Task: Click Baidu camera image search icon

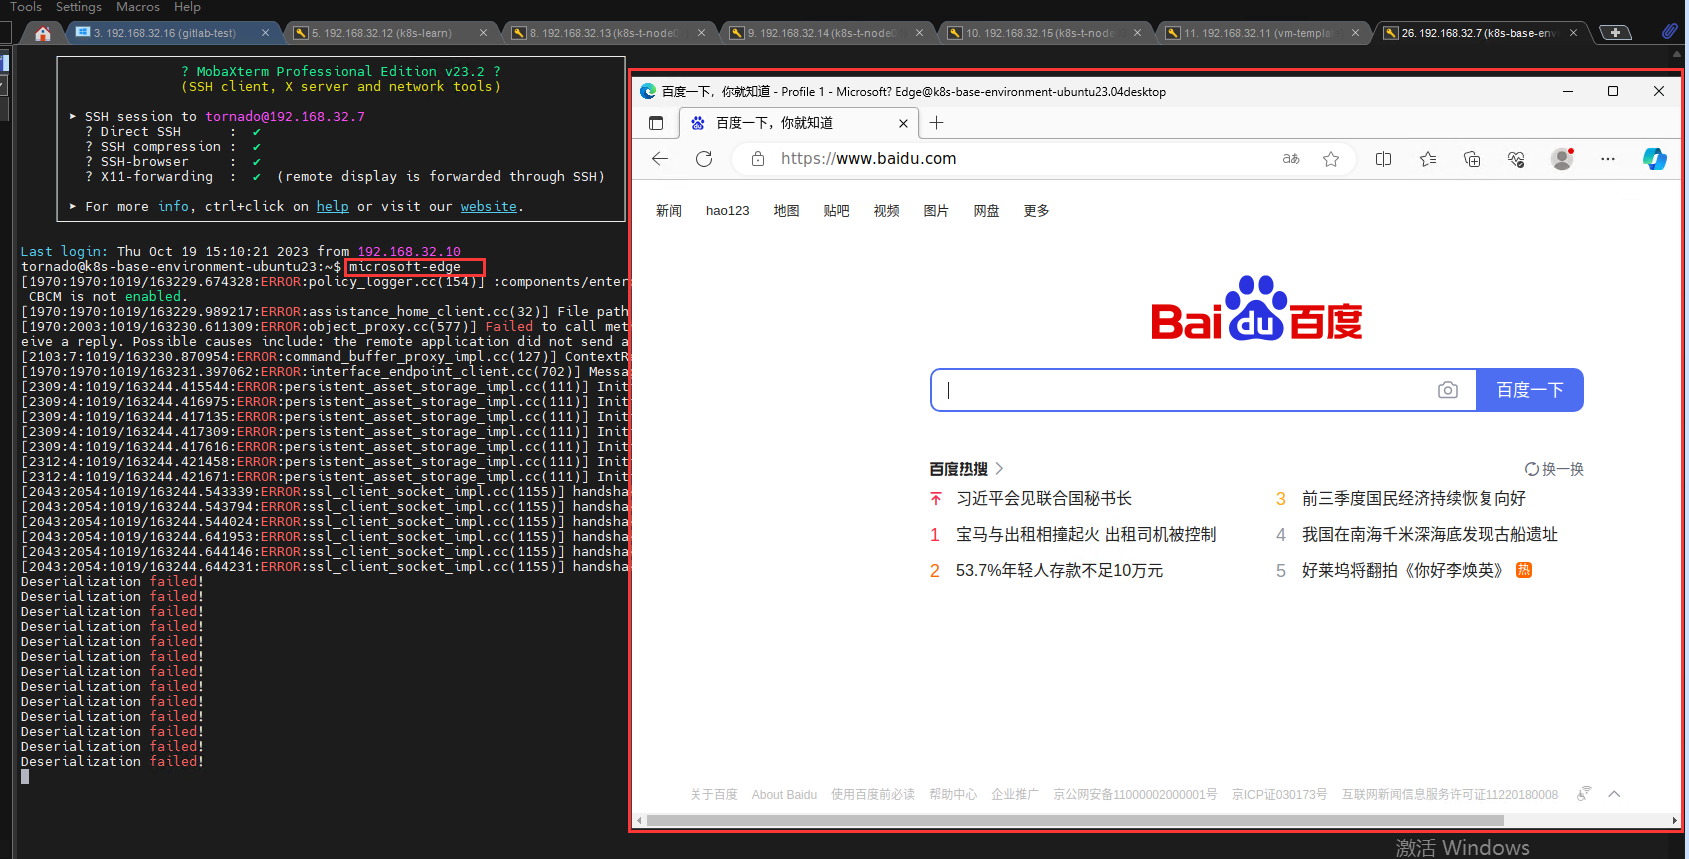Action: [1447, 390]
